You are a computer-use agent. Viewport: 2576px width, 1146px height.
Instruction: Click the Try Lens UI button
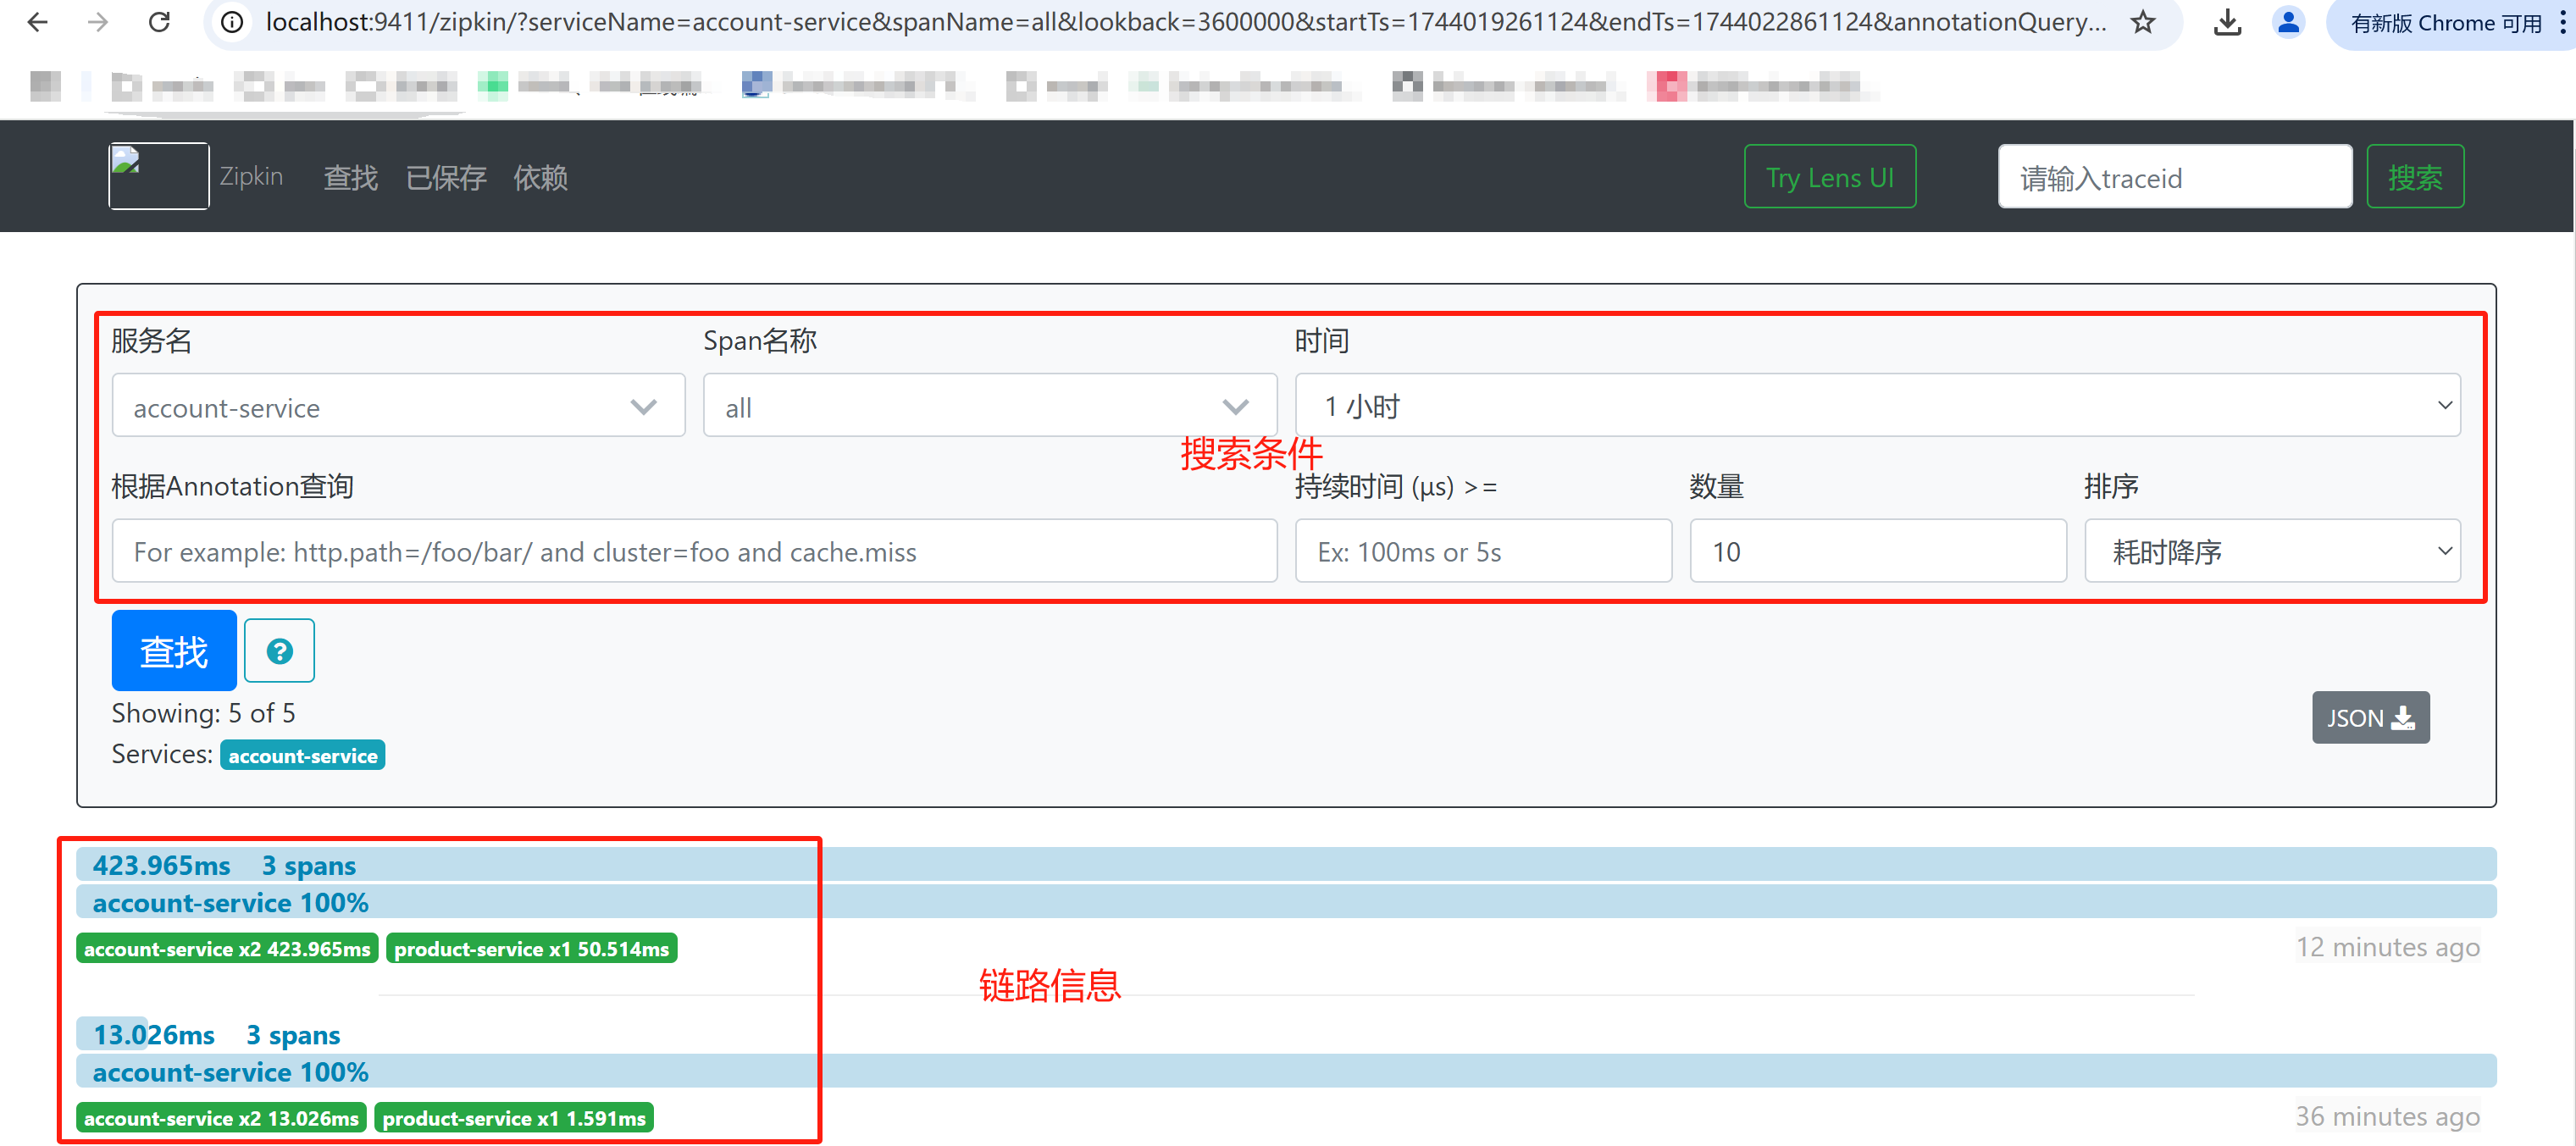tap(1829, 177)
